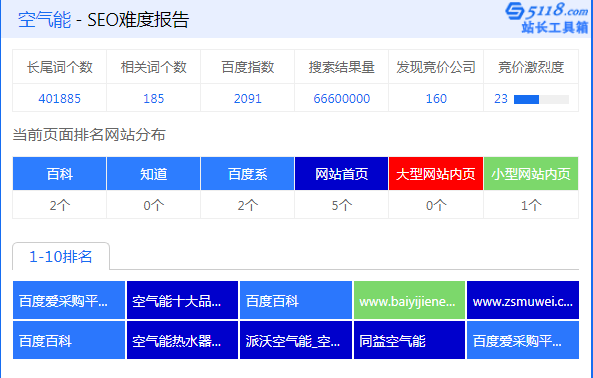Open the www.zsmuwei.c... ranking tile
593x378 pixels.
click(523, 300)
